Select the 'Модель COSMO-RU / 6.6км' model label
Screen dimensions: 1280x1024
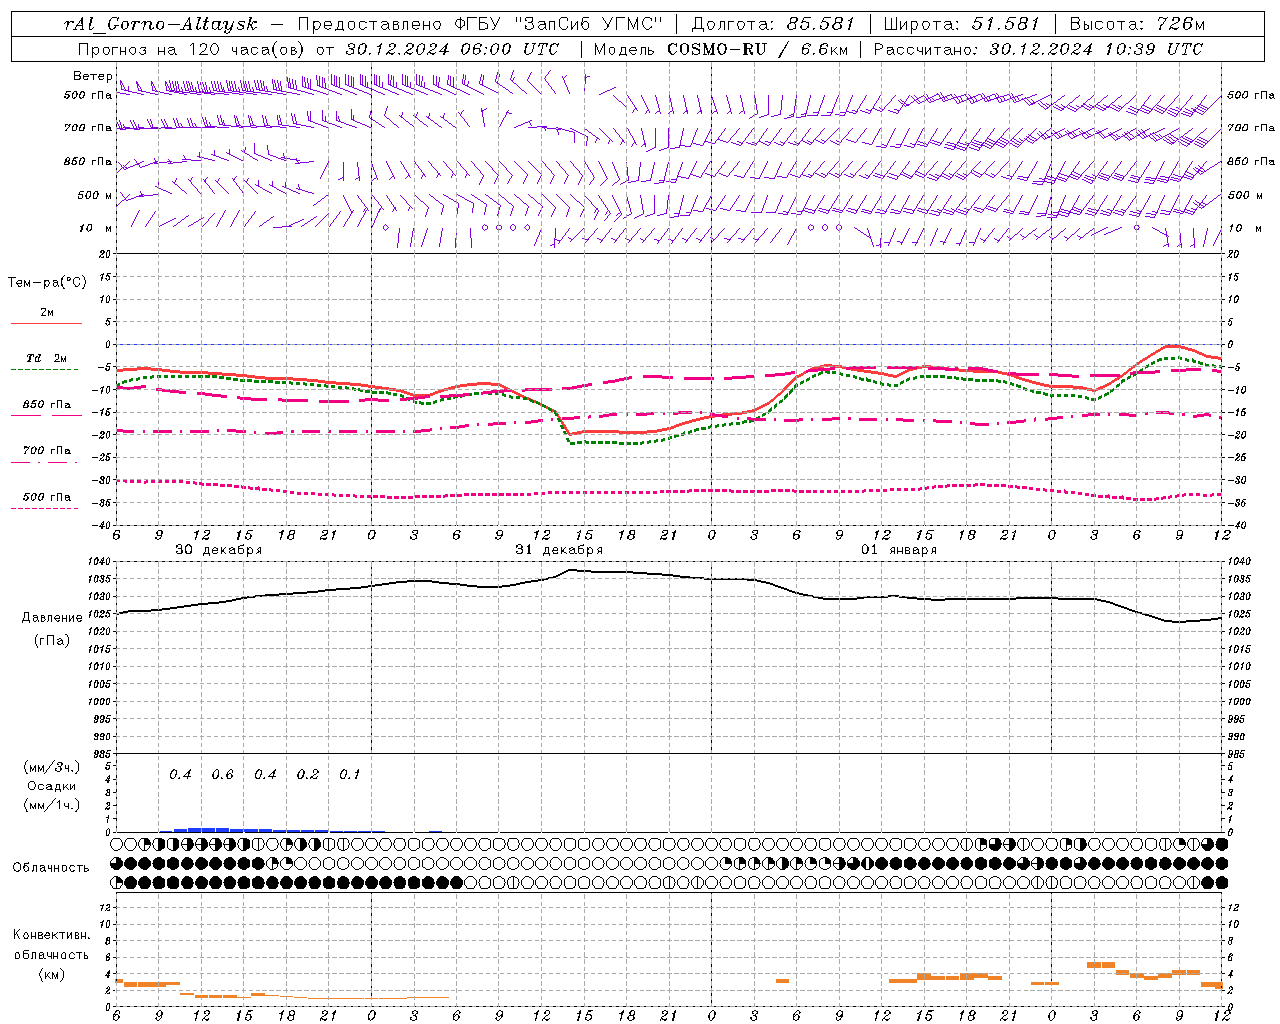tap(720, 49)
